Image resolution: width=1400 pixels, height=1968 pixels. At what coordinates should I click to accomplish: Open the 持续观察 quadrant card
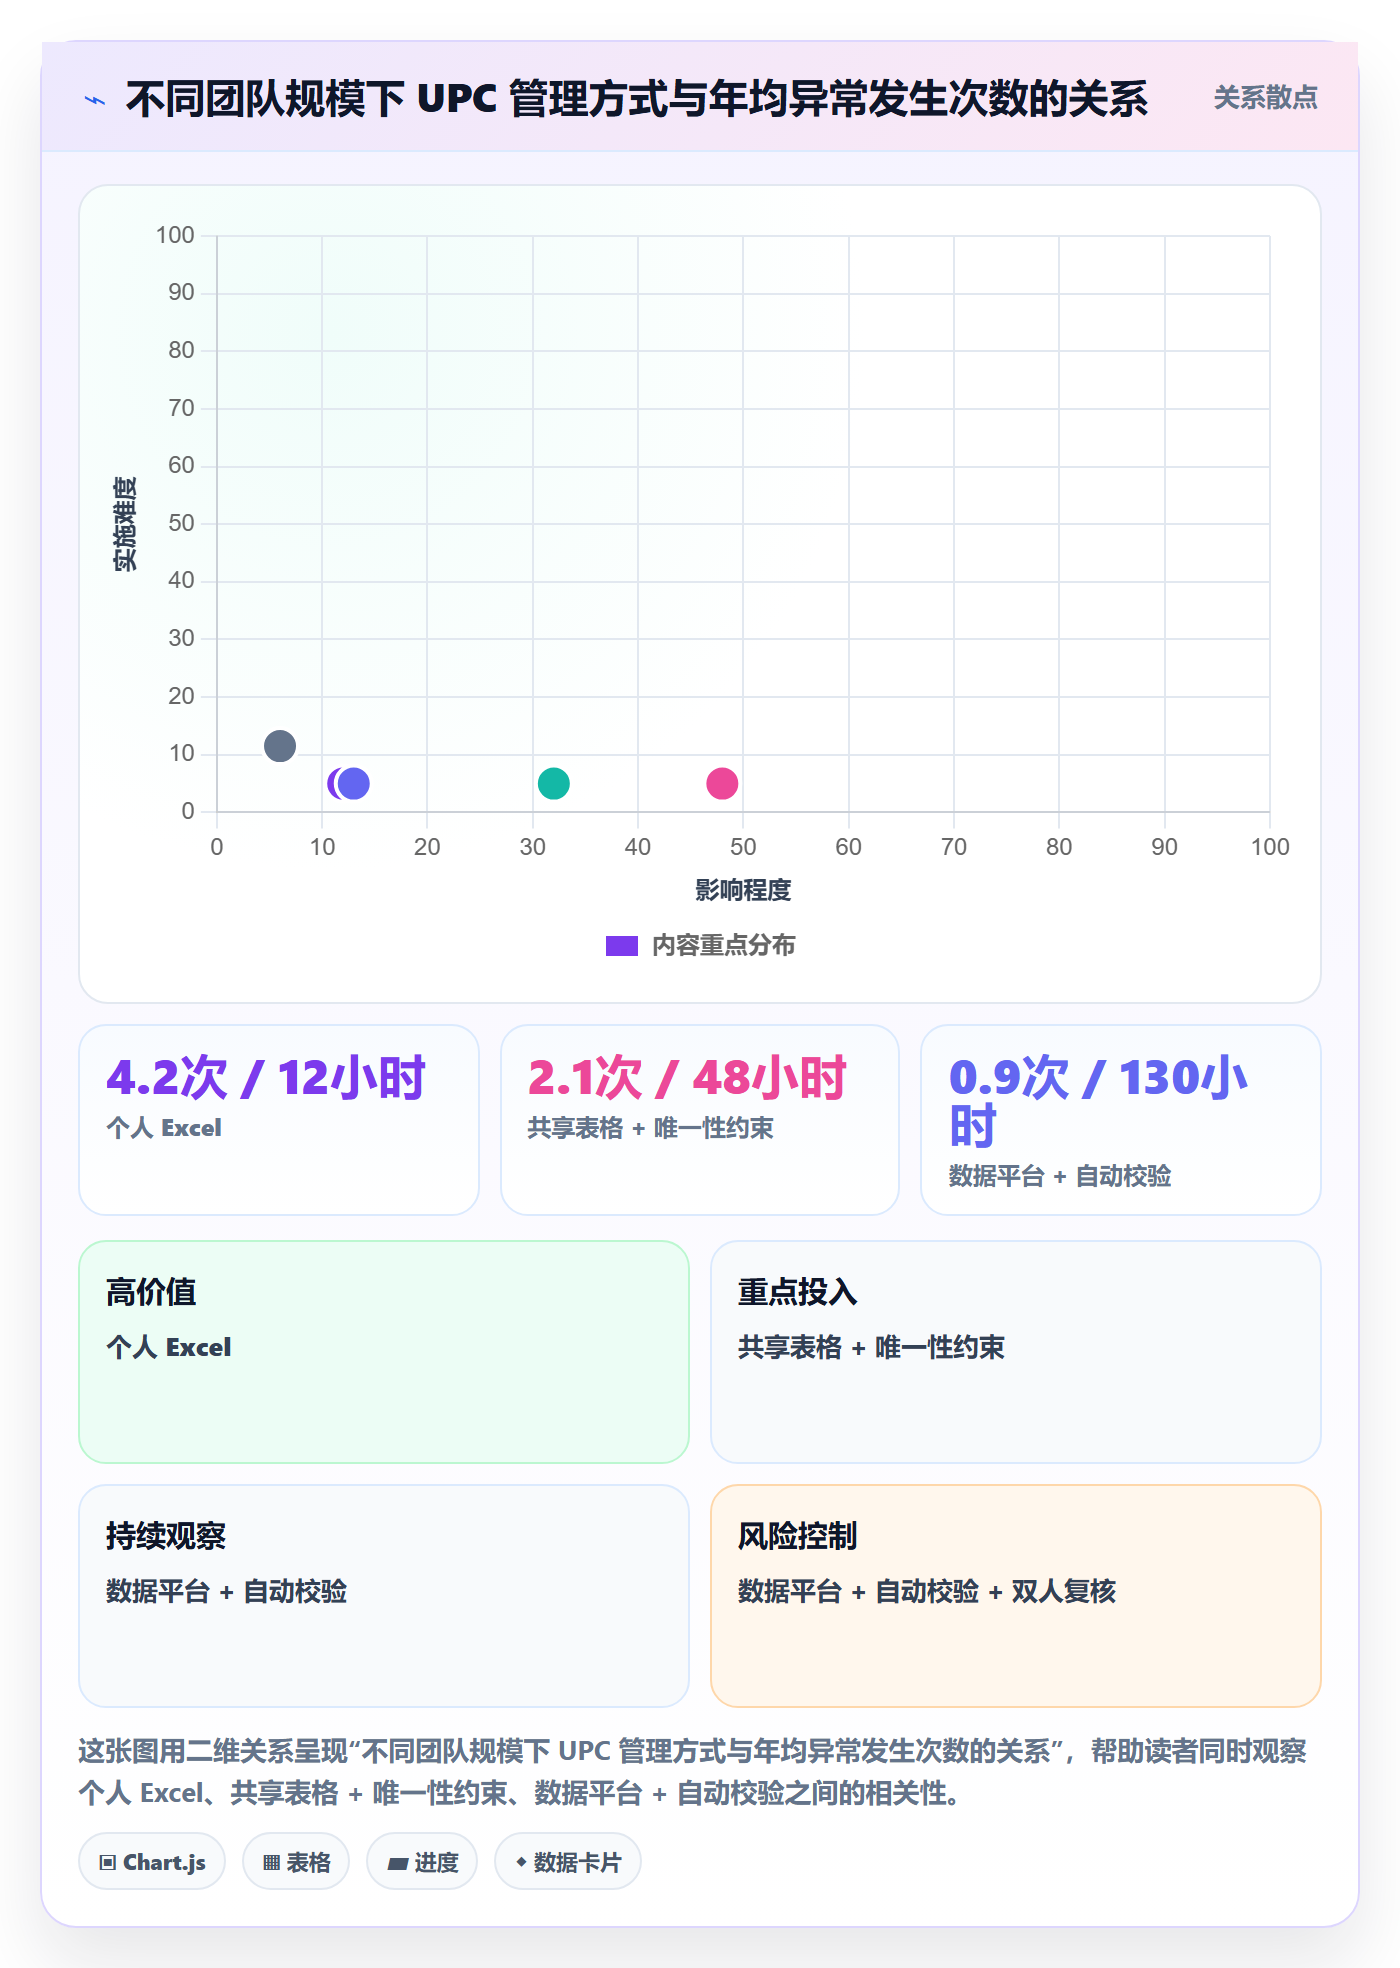384,1596
